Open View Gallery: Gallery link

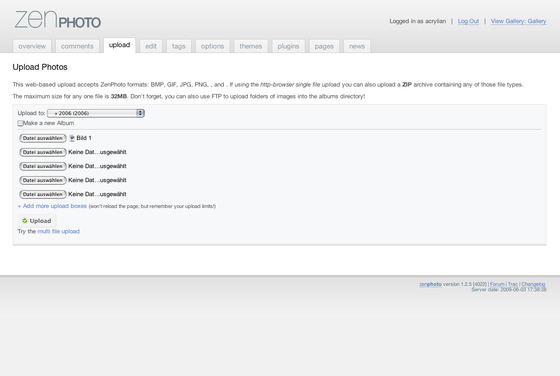(x=518, y=21)
